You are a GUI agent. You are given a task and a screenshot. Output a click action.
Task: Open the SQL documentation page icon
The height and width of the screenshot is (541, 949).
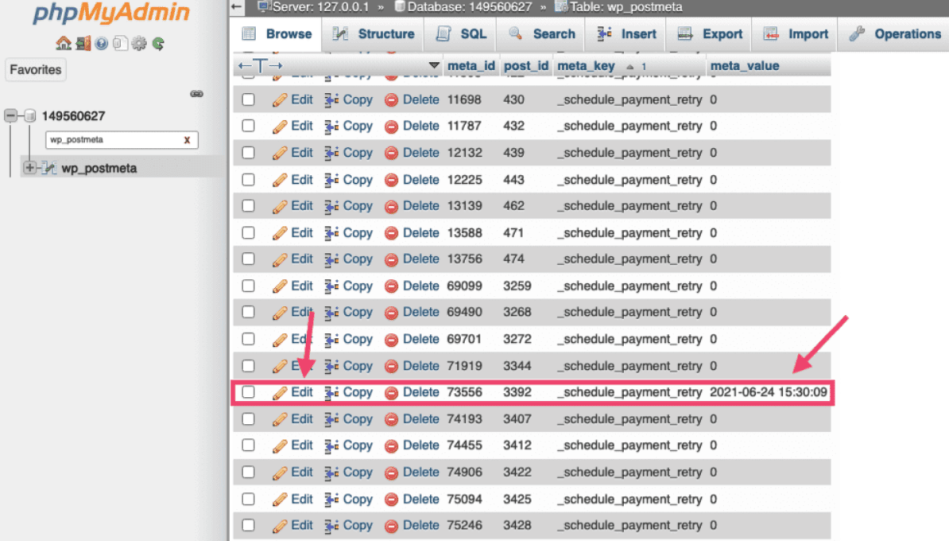(120, 43)
